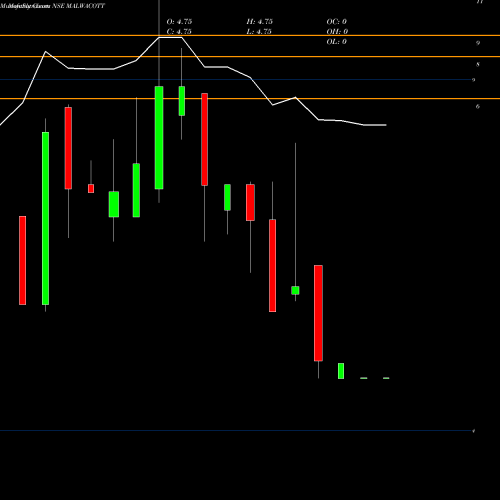Select the open value O: 4.75
This screenshot has height=500, width=500.
click(179, 22)
